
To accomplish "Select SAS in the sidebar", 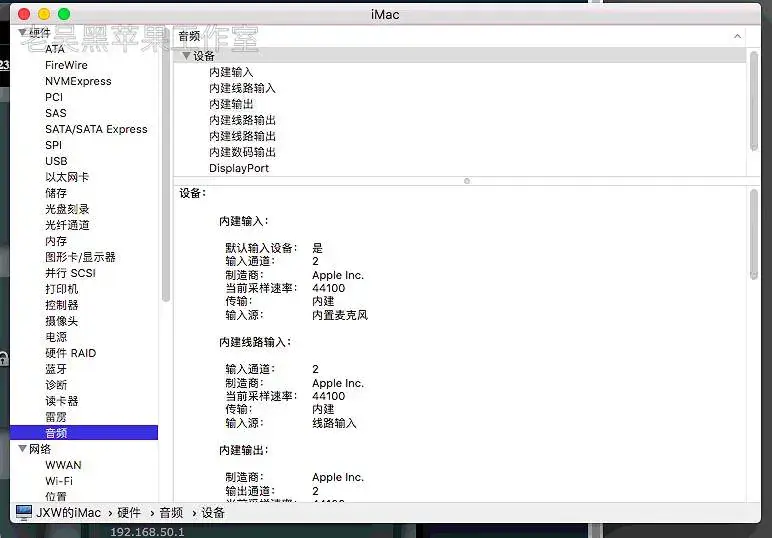I will point(55,113).
